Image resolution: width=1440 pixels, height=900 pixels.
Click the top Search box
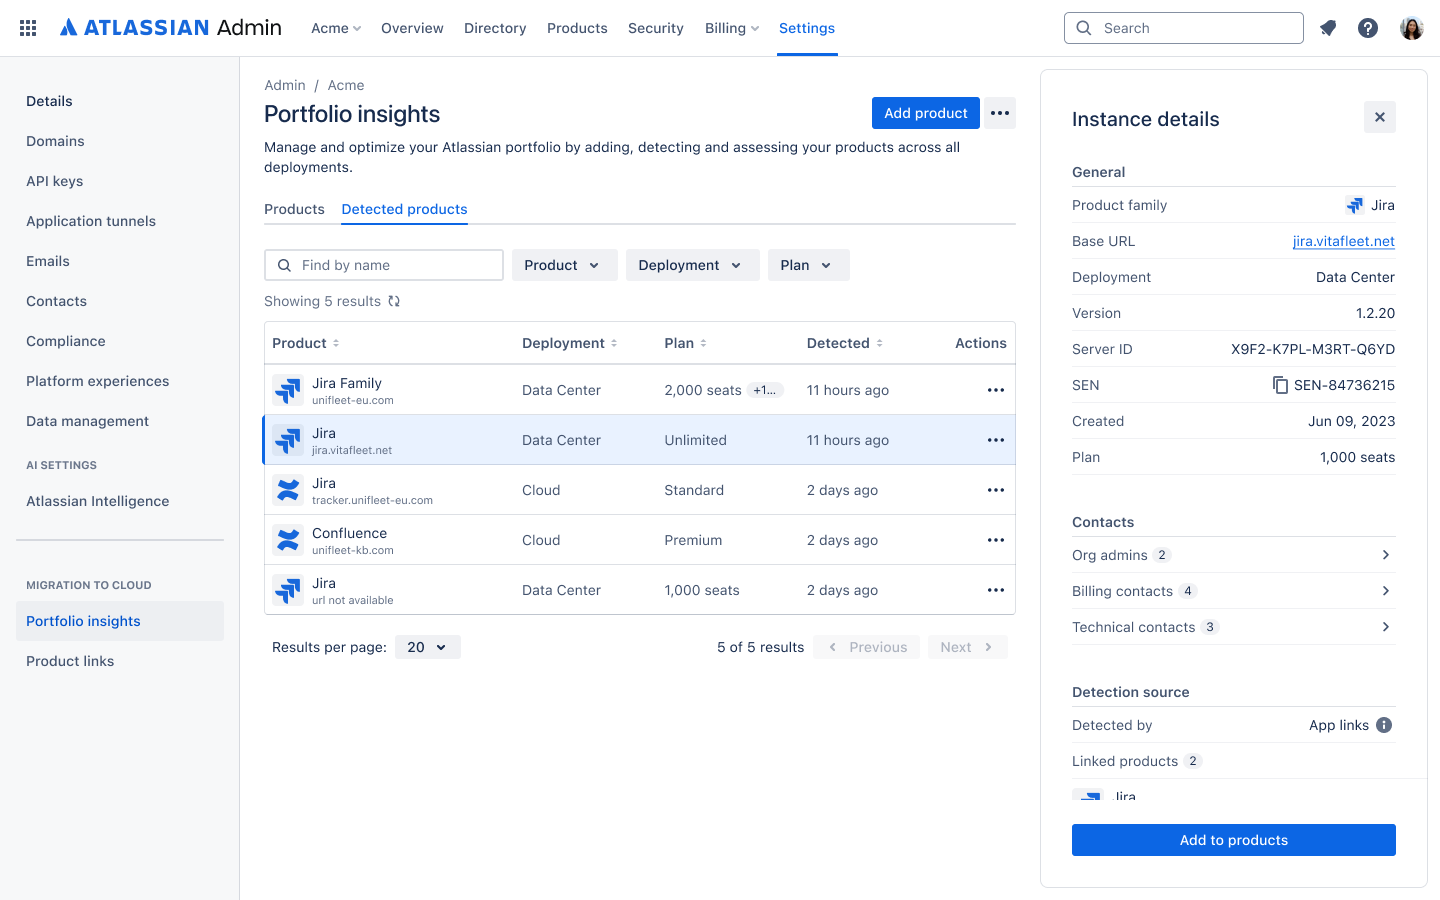[x=1184, y=28]
